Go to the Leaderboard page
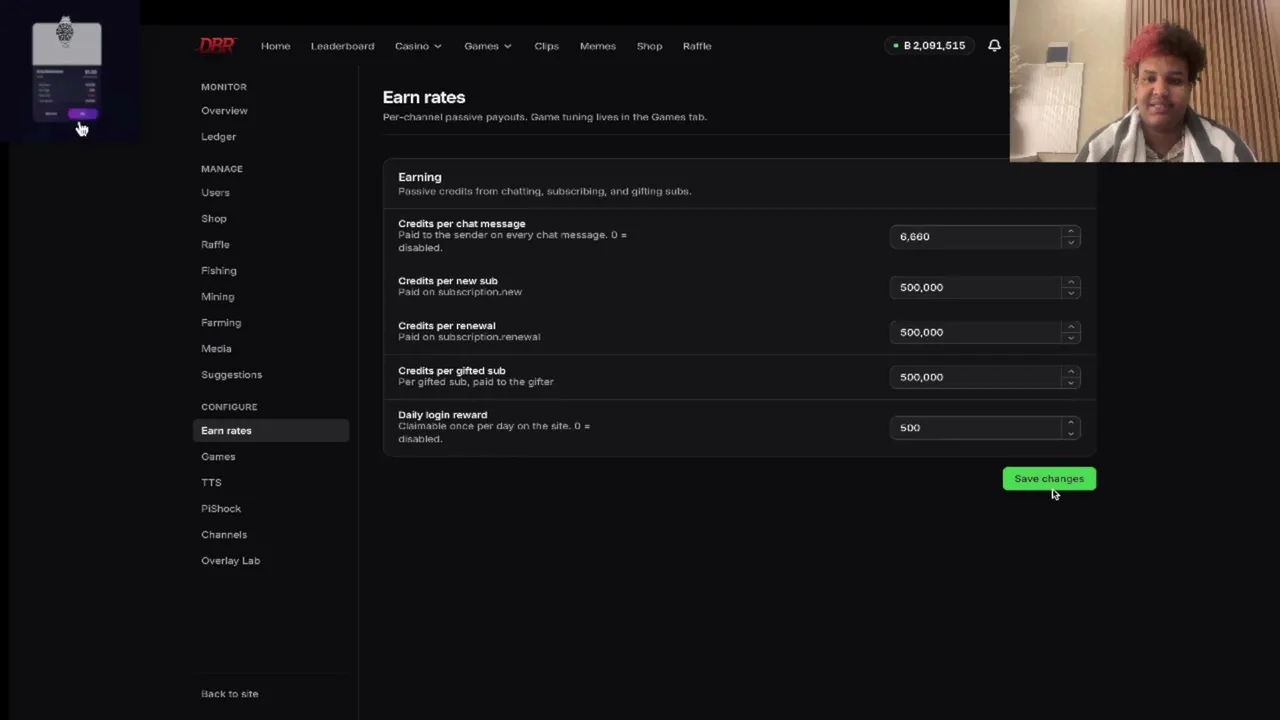 coord(342,46)
